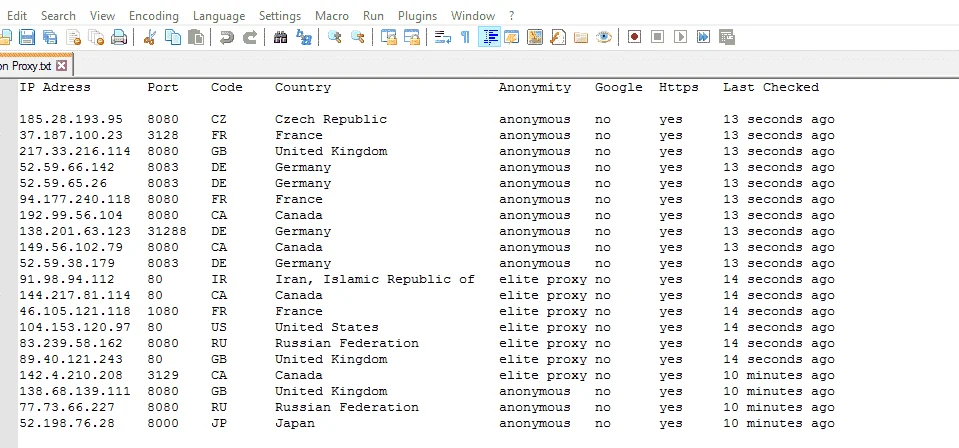Show the Document Map panel icon
This screenshot has width=959, height=448.
pos(535,37)
